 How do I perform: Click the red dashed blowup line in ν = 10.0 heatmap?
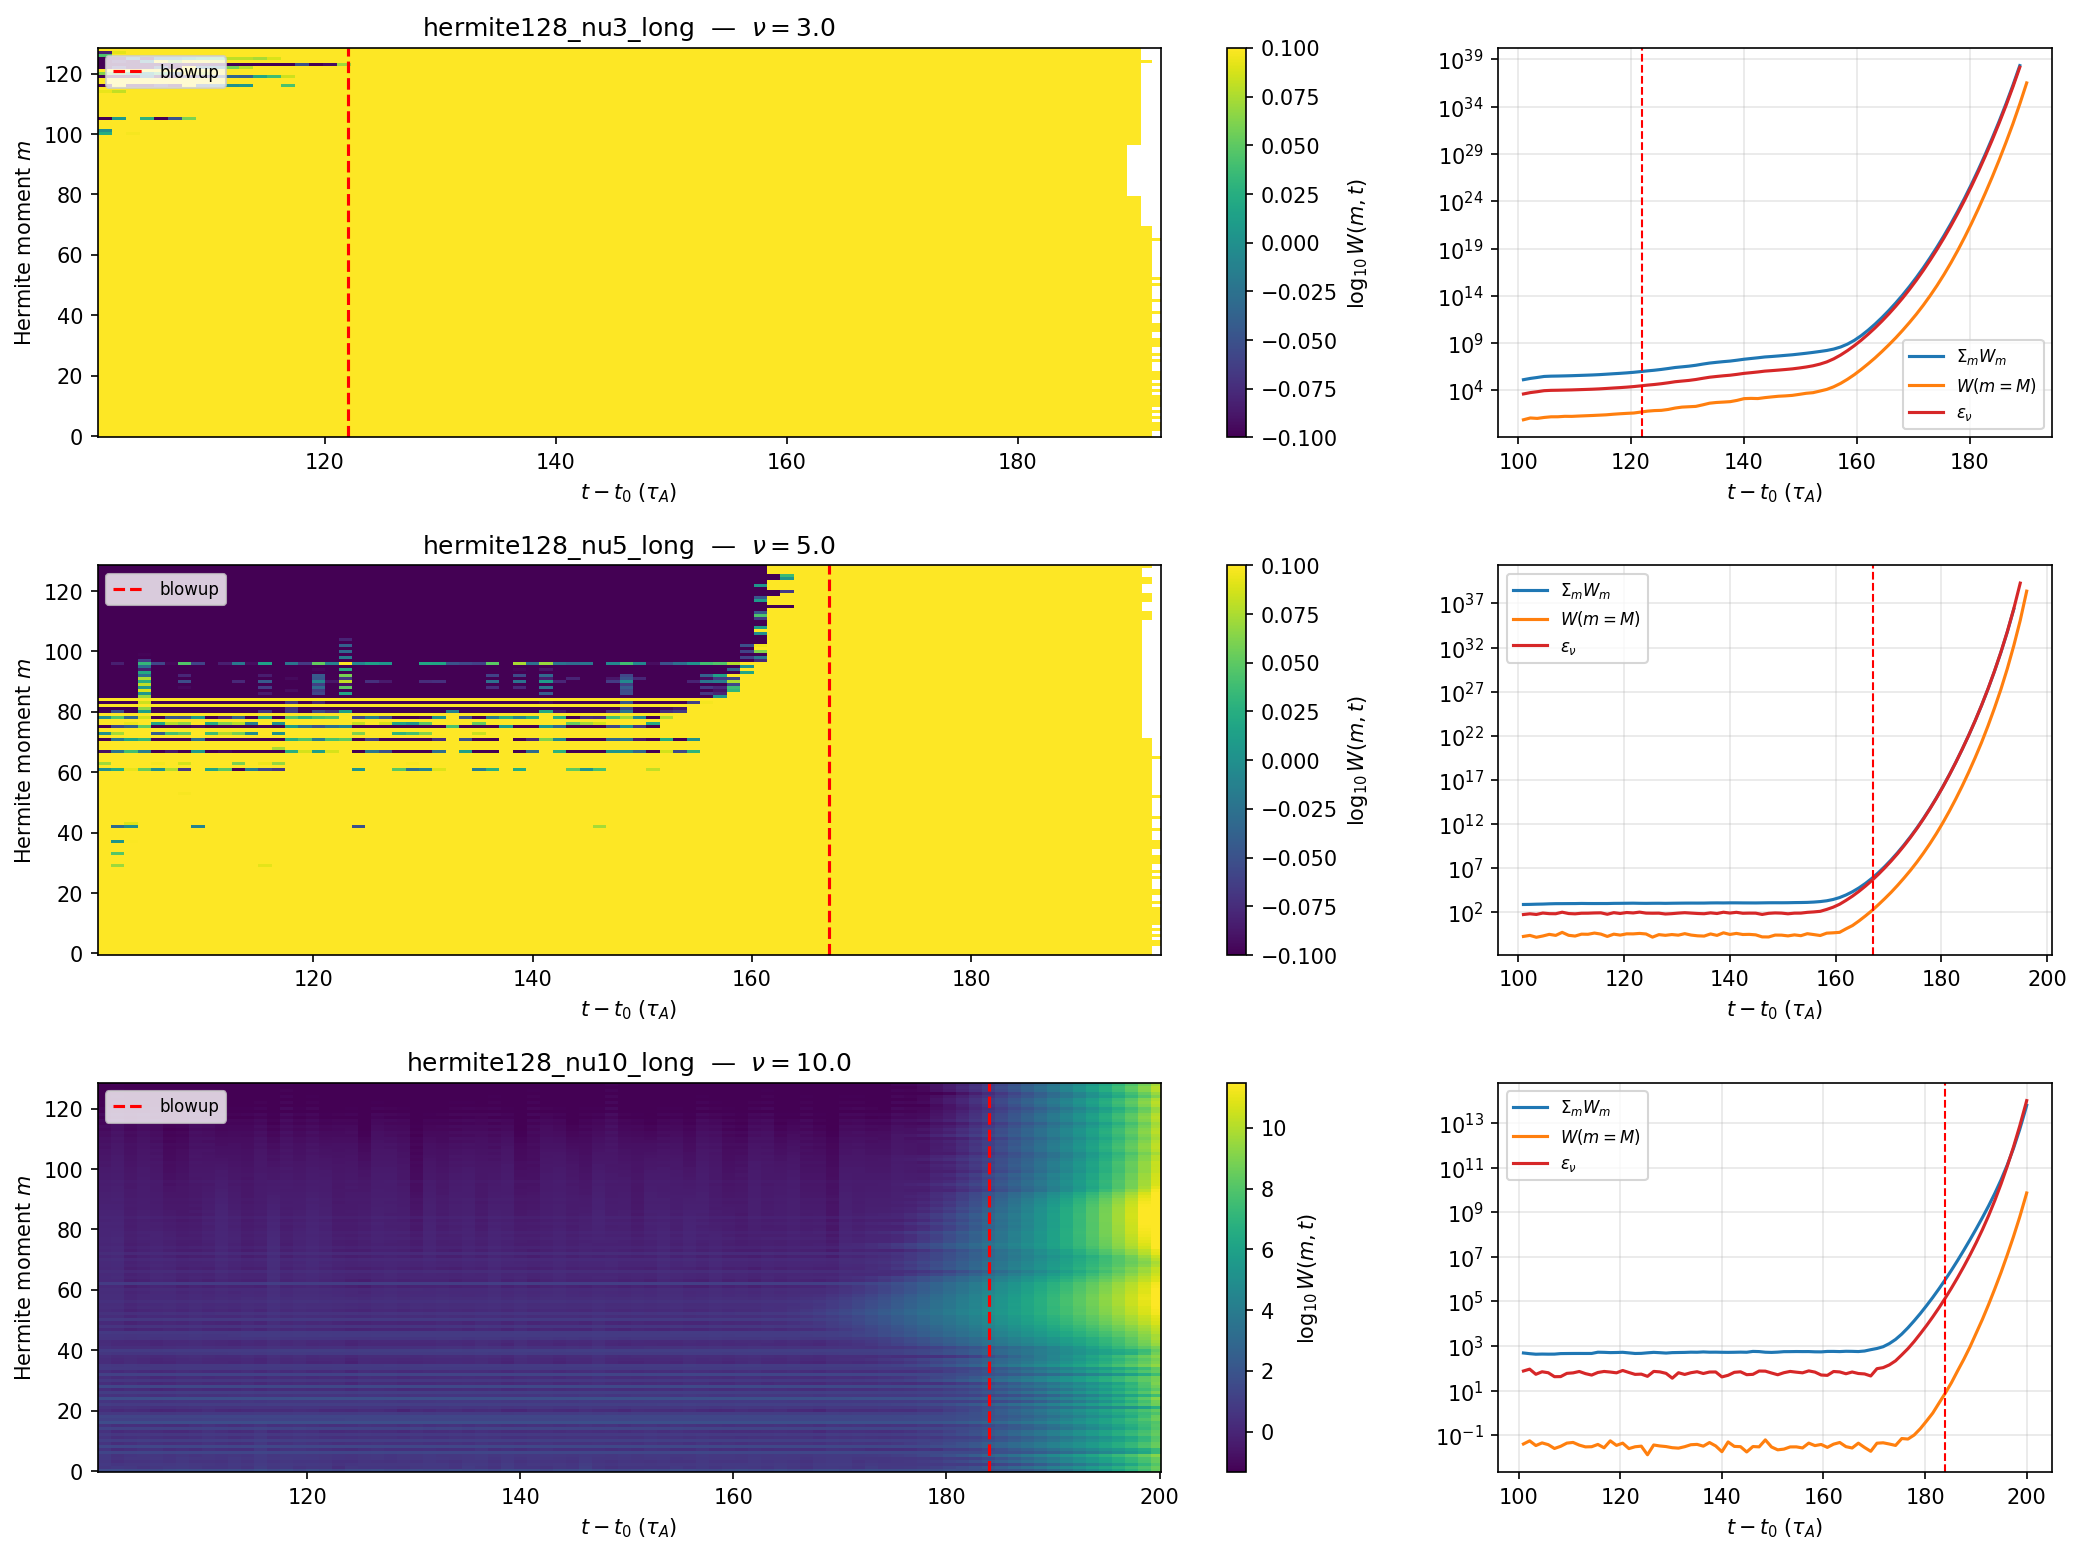[x=989, y=1277]
